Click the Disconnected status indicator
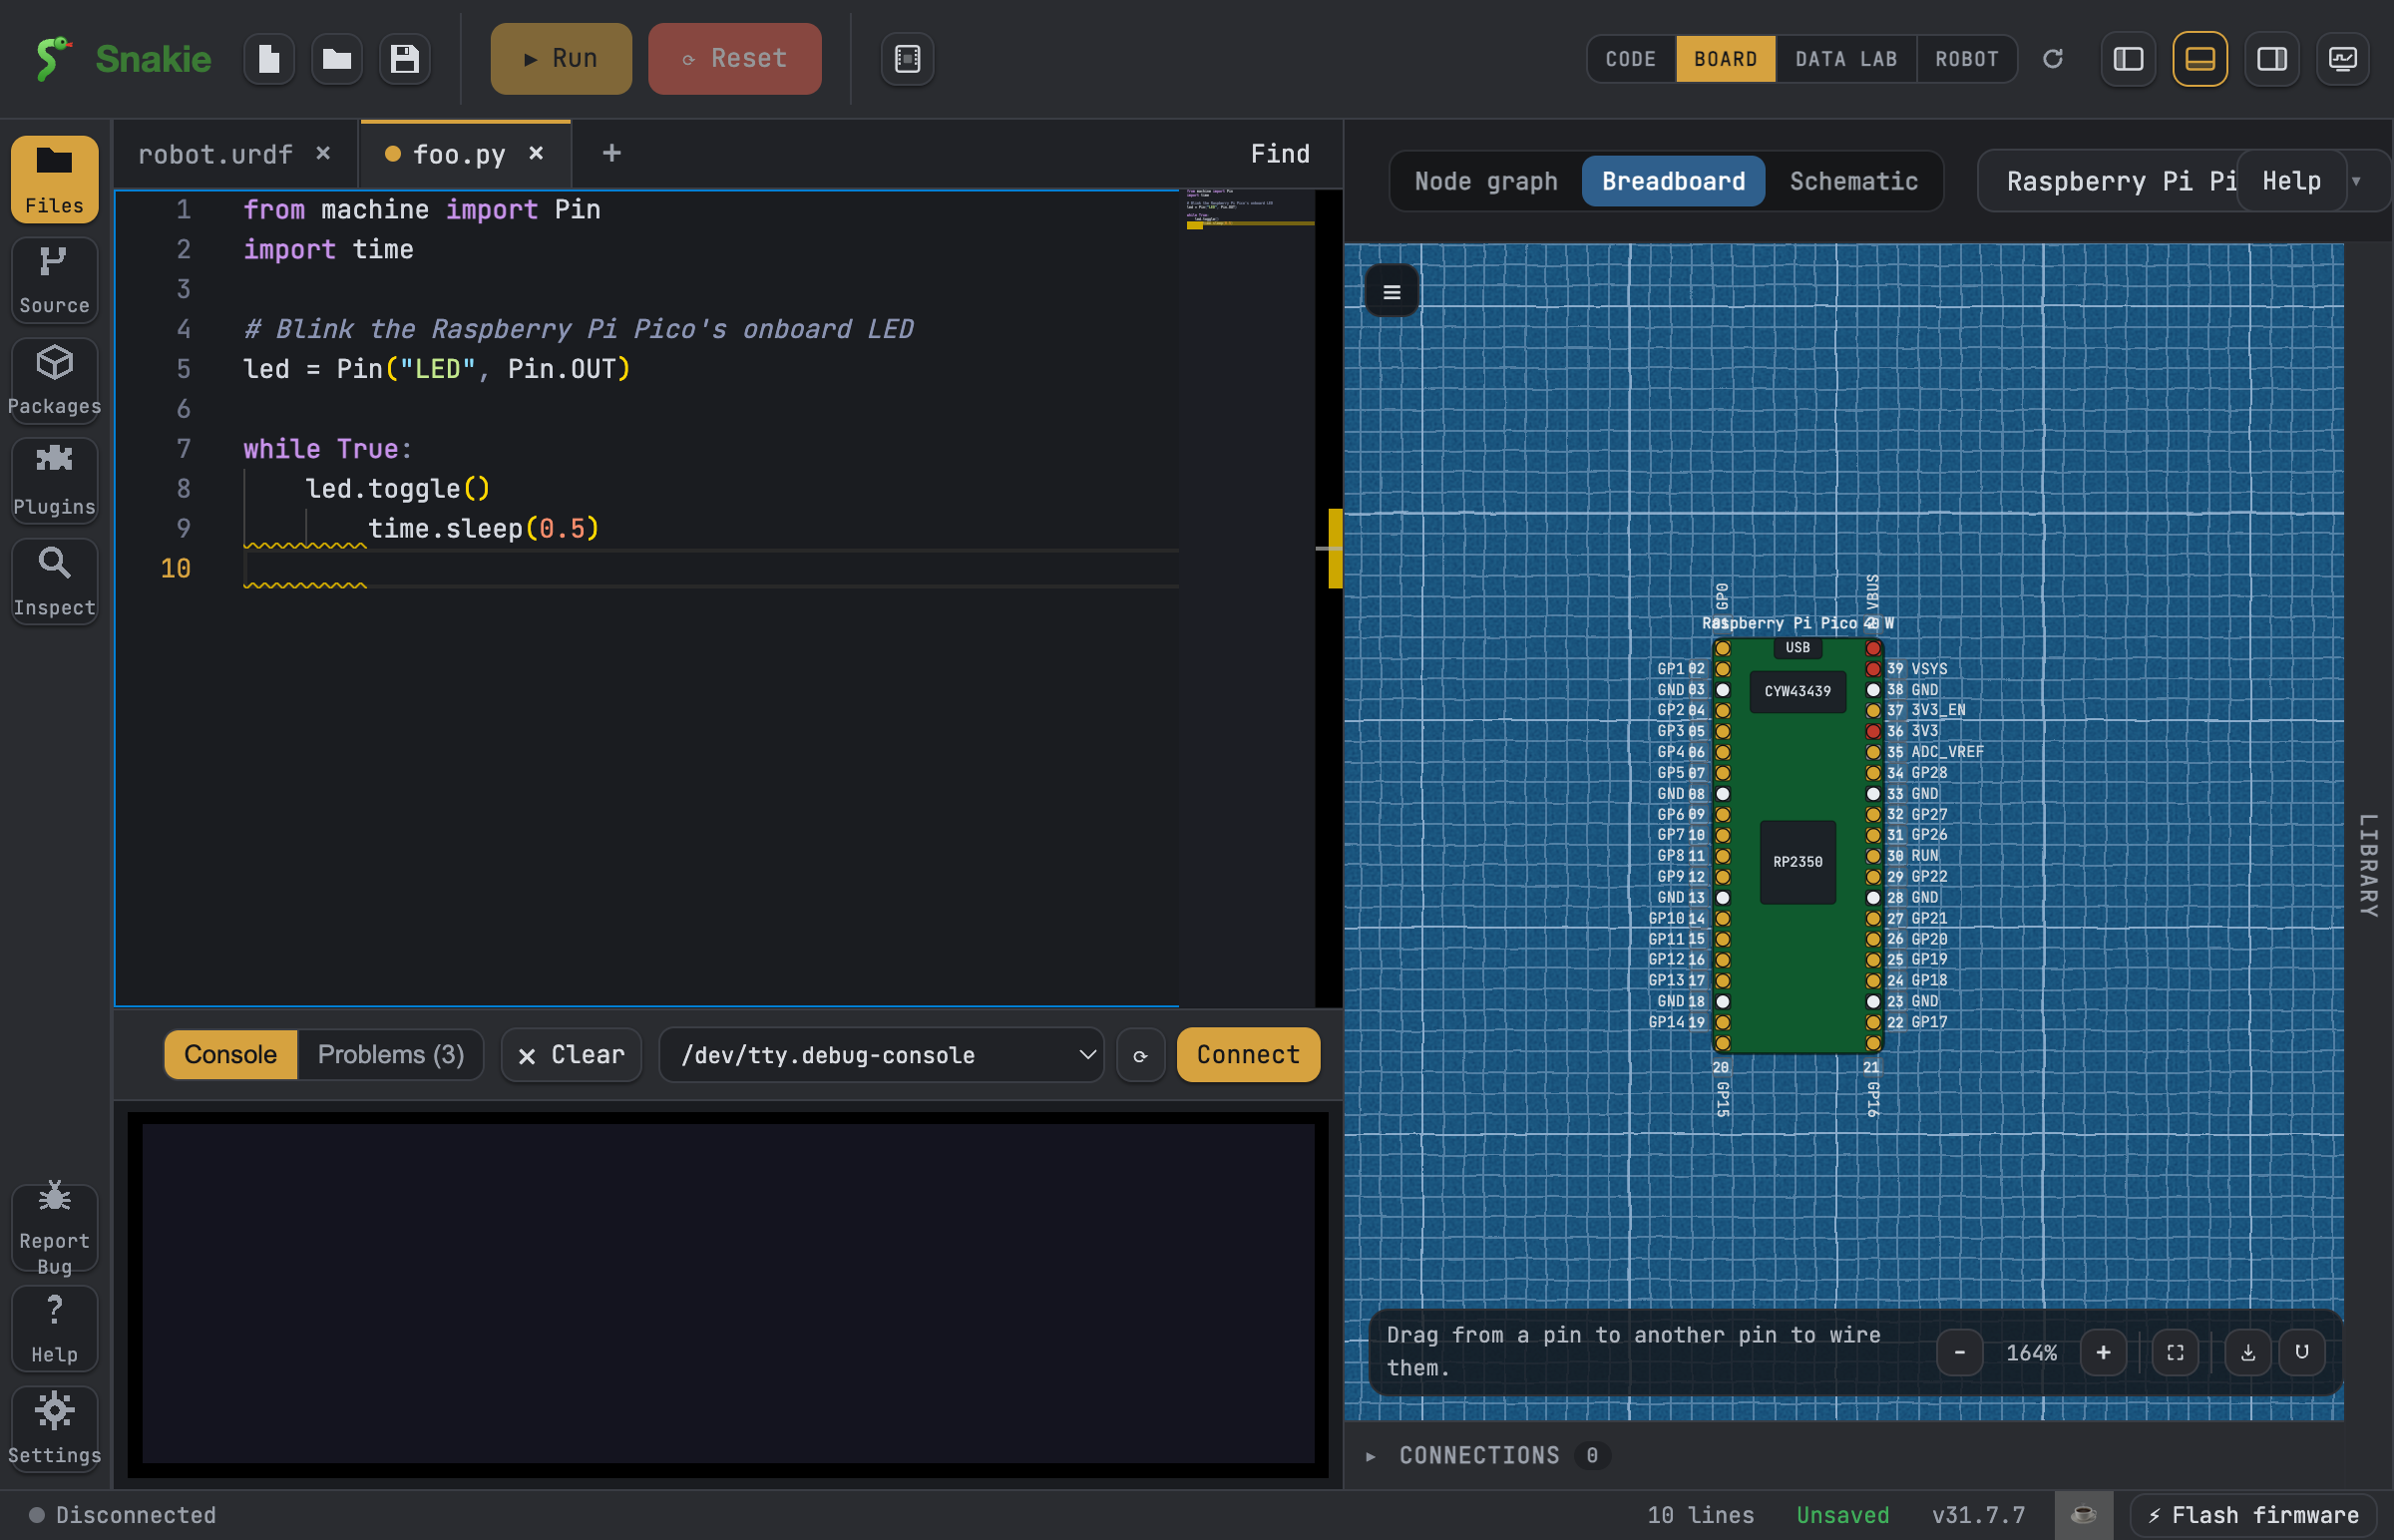 click(x=123, y=1514)
